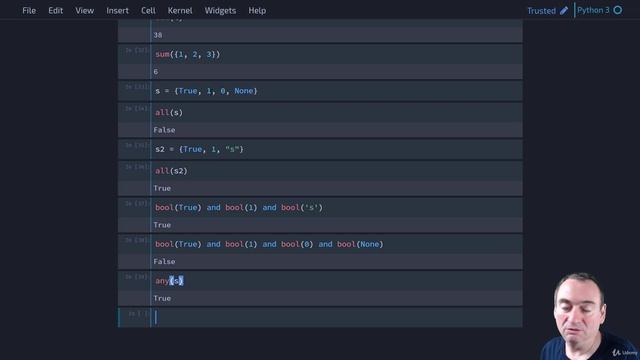640x360 pixels.
Task: Open the File menu
Action: click(29, 11)
